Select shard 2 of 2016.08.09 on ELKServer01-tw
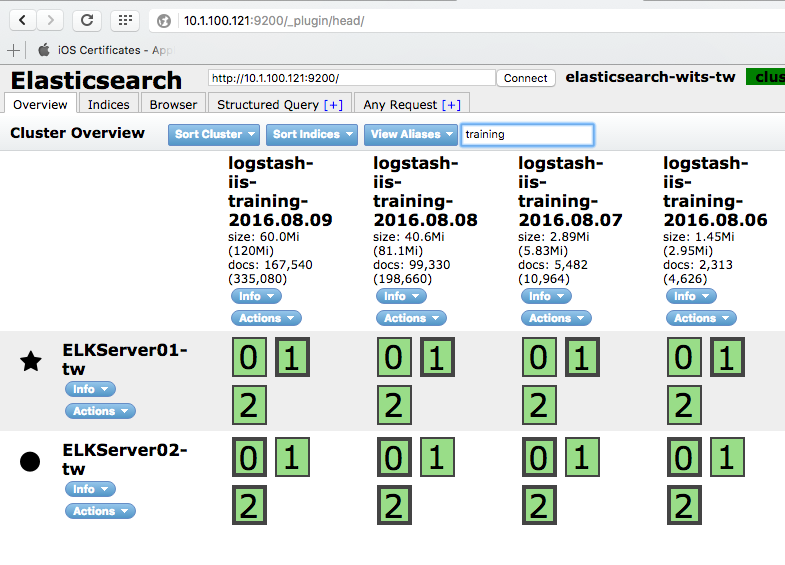Screen dimensions: 785x565 tap(249, 405)
